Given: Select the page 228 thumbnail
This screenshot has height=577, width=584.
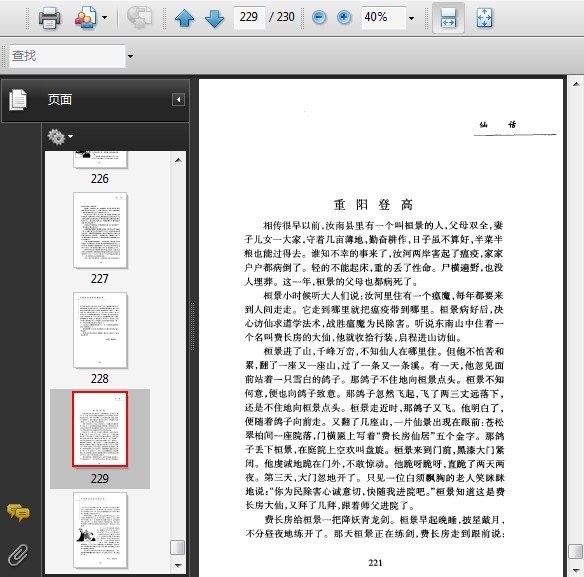Looking at the screenshot, I should click(100, 330).
